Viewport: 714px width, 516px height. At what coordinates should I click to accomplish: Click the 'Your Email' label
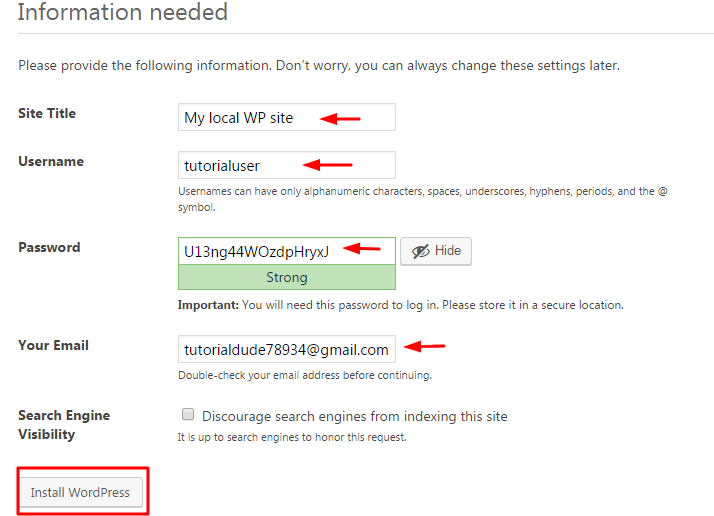pyautogui.click(x=53, y=345)
